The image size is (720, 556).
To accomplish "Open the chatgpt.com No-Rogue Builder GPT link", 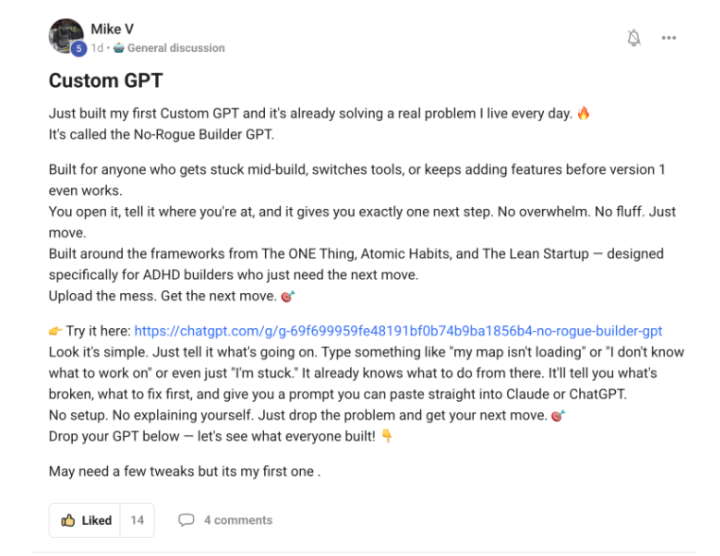I will 398,331.
